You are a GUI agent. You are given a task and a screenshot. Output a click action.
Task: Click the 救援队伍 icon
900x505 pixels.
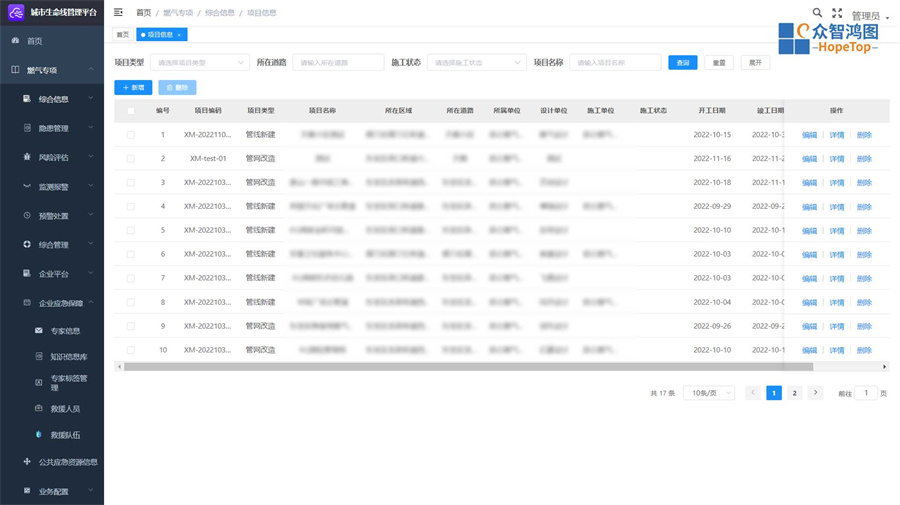pyautogui.click(x=38, y=434)
